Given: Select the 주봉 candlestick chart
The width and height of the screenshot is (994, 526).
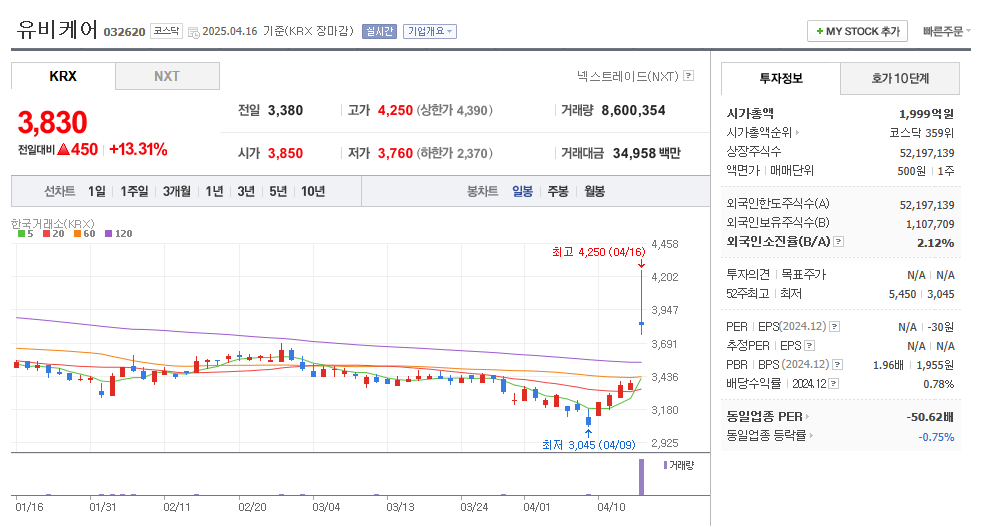Looking at the screenshot, I should tap(558, 191).
